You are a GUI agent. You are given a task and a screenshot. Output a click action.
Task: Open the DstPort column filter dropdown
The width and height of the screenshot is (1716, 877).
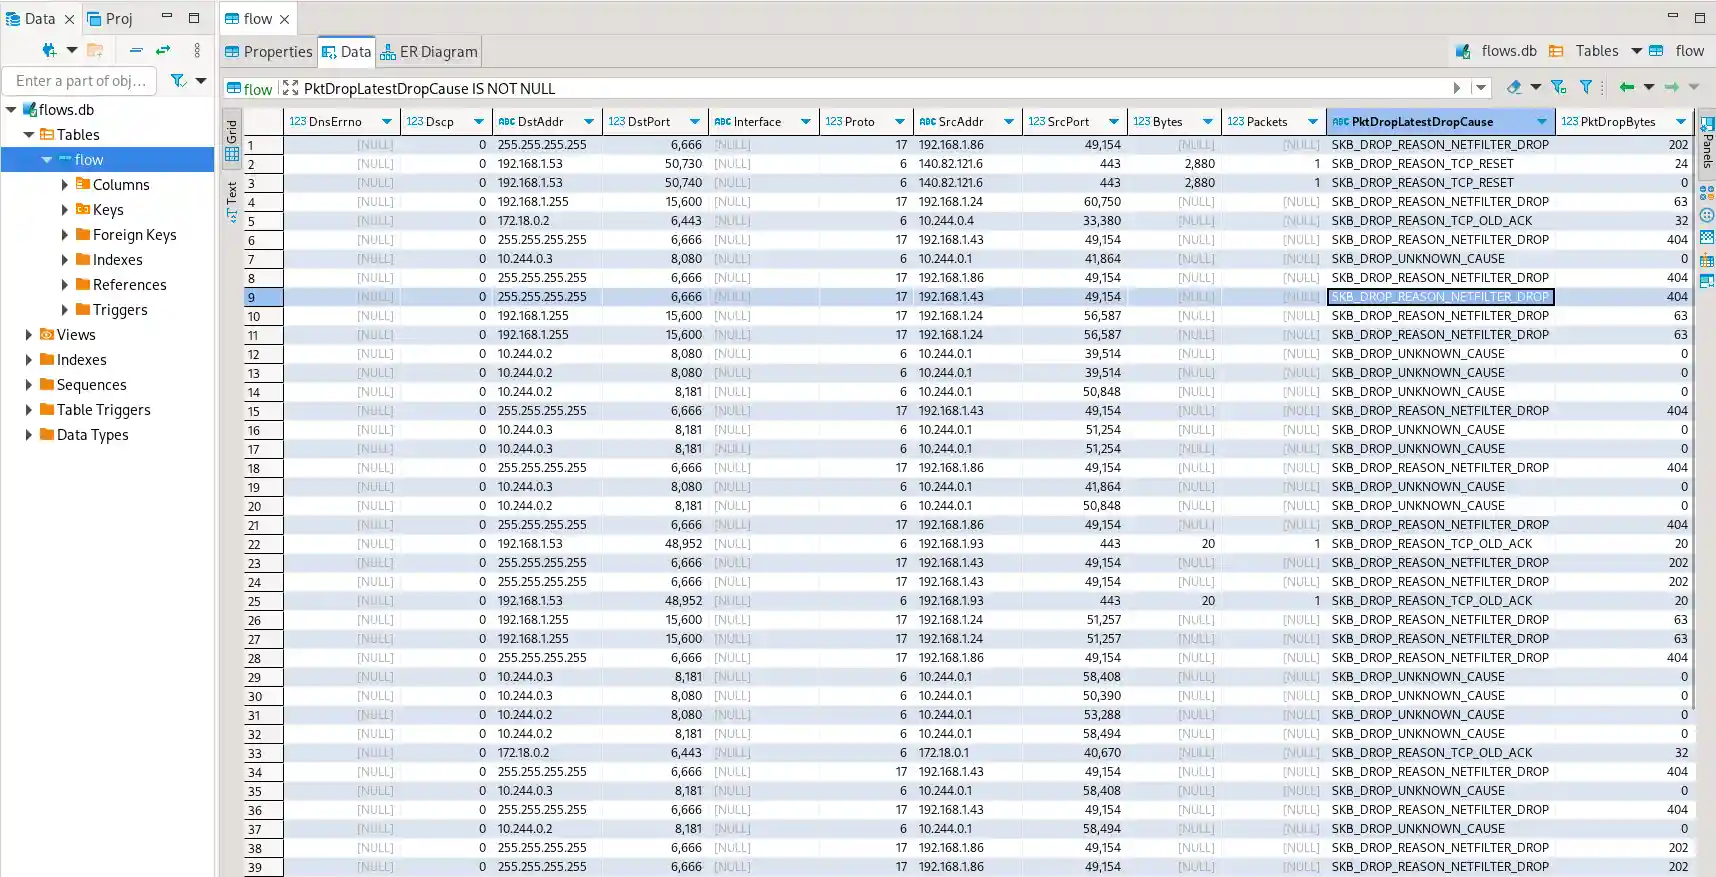(695, 122)
